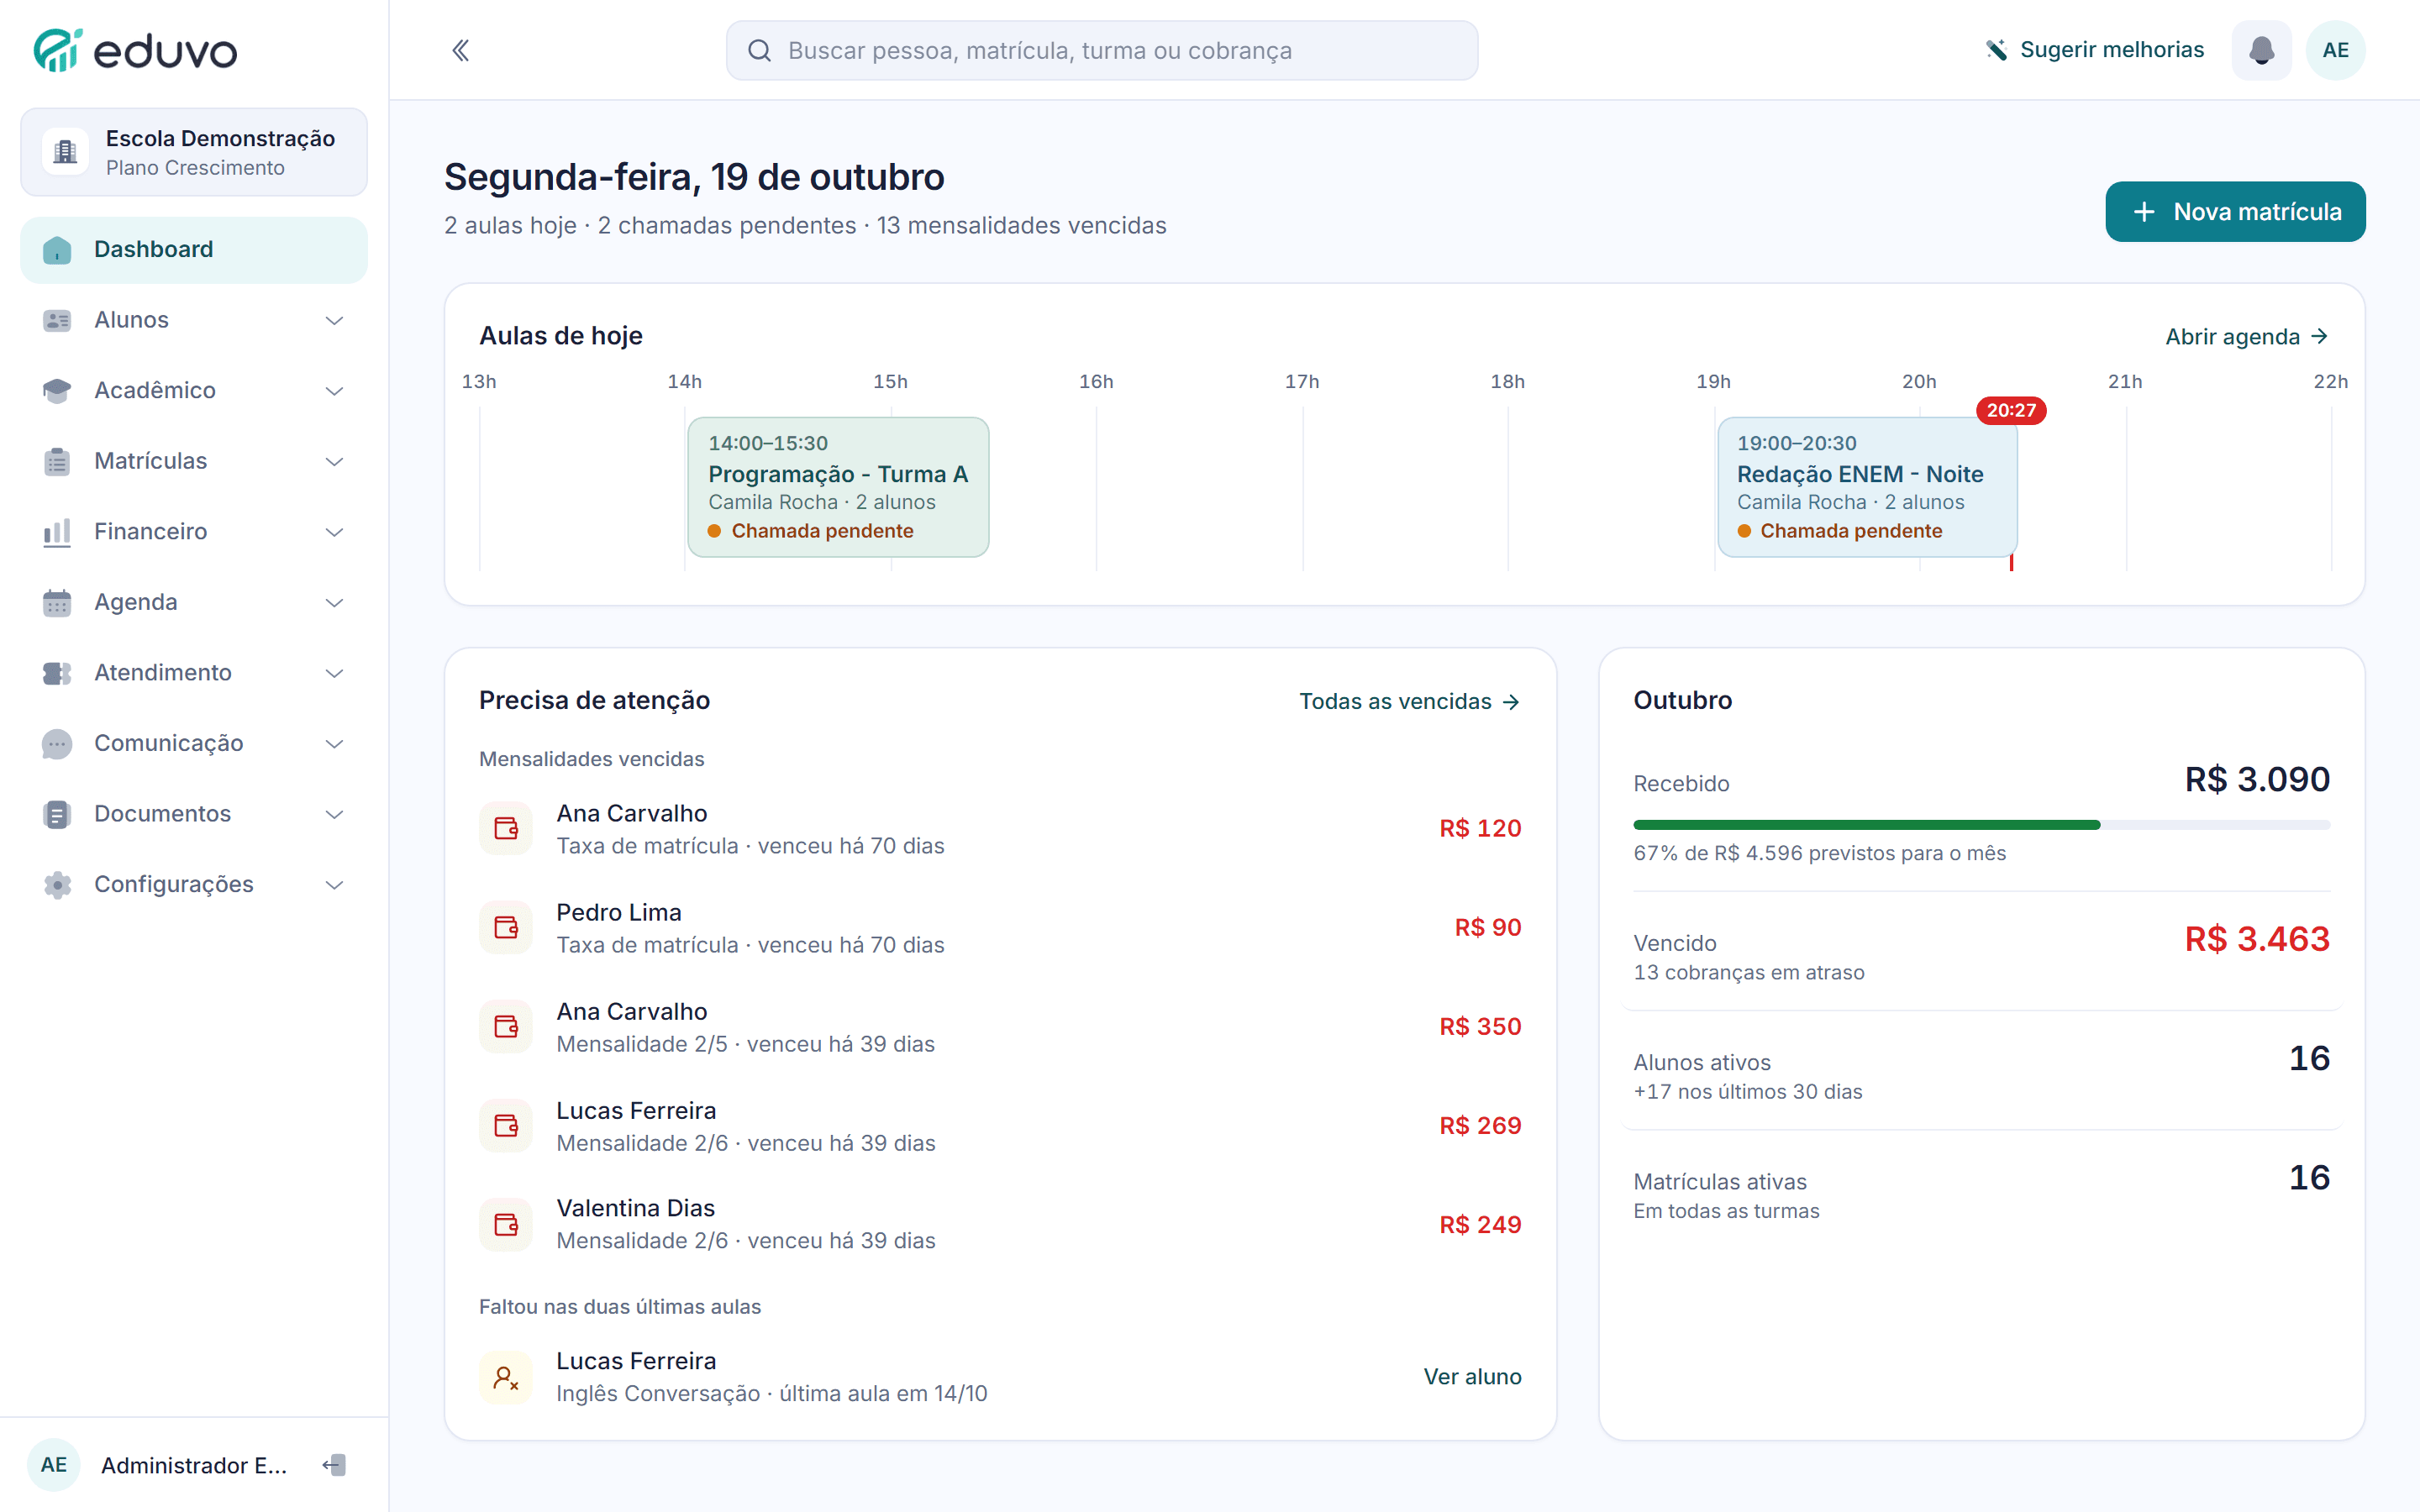The width and height of the screenshot is (2420, 1512).
Task: Click the Comunicação chat bubble icon
Action: (57, 744)
